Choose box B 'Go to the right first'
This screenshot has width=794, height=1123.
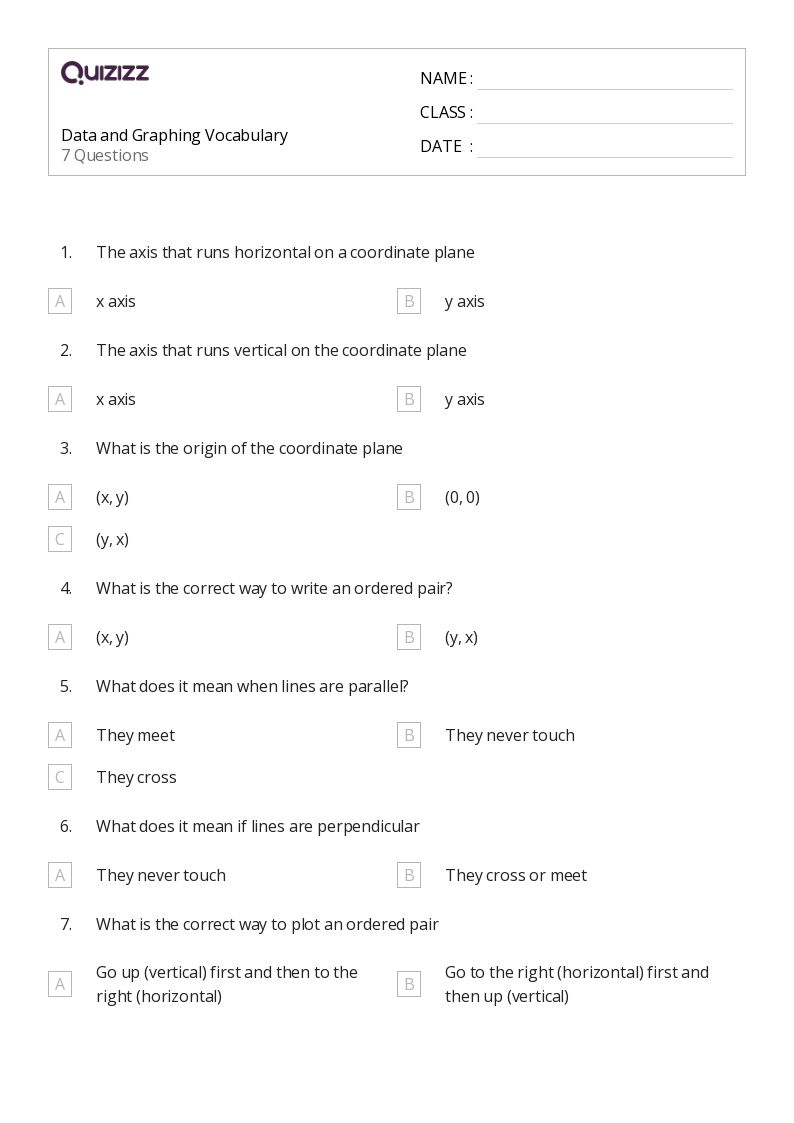click(x=409, y=984)
